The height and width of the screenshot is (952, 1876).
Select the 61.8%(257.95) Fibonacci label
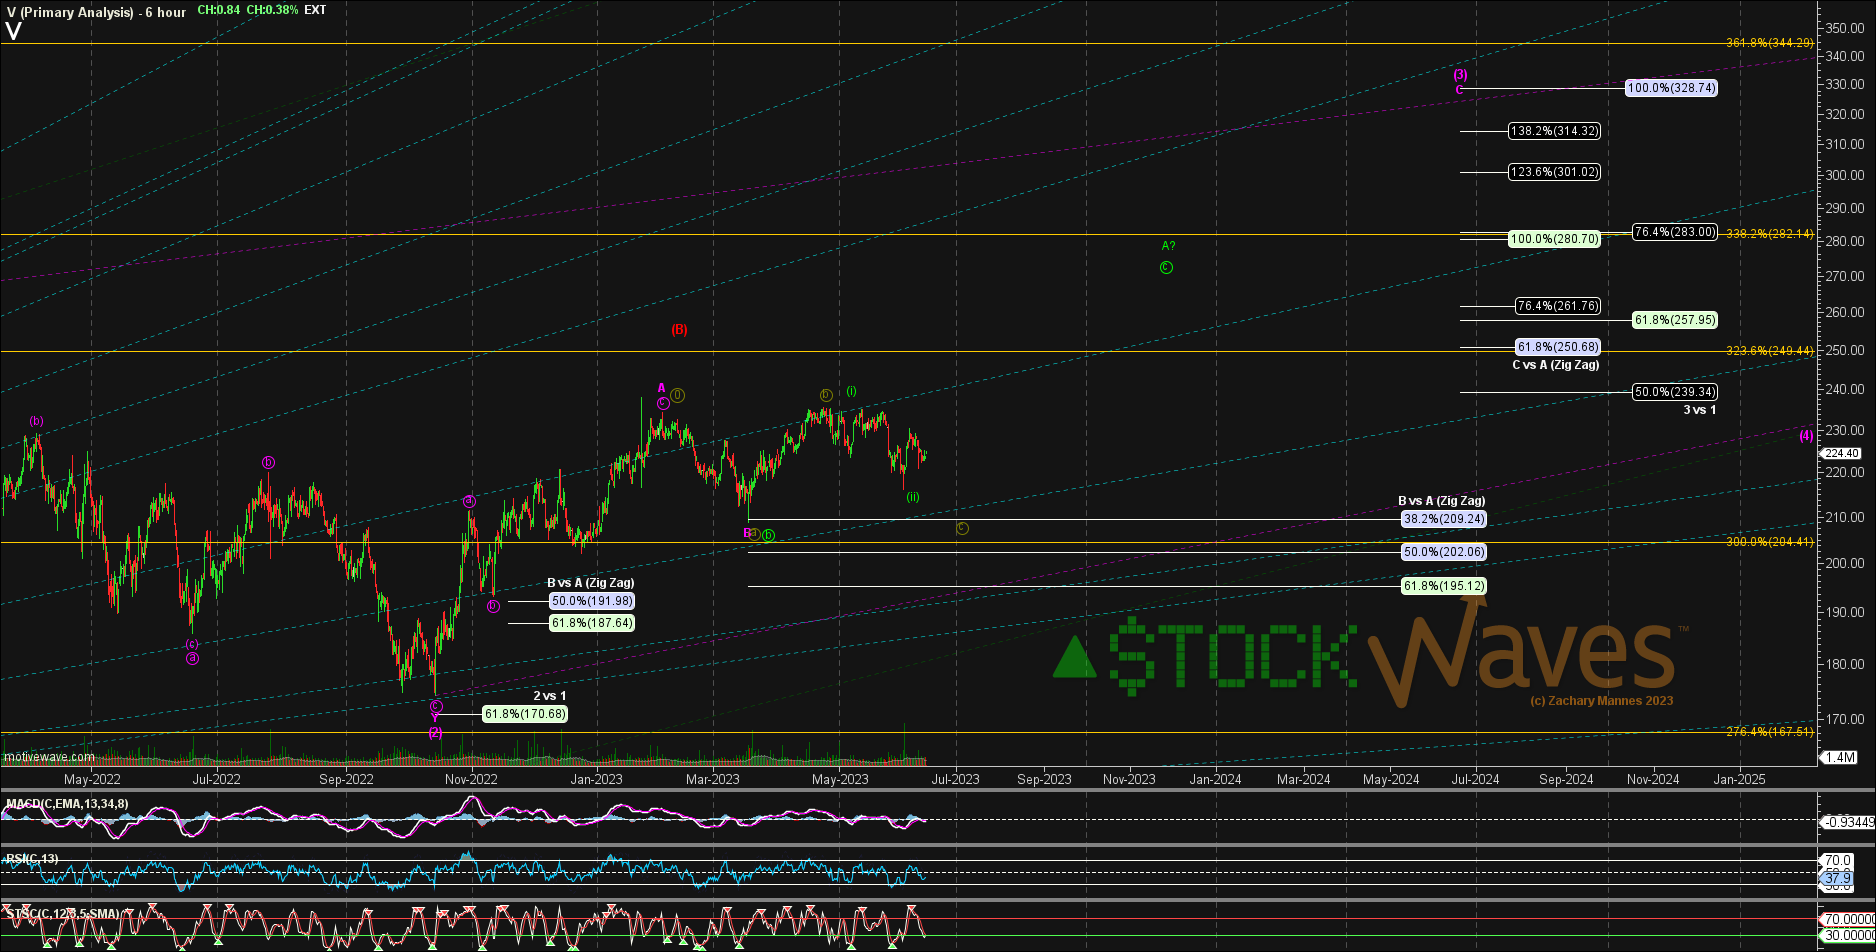click(1674, 320)
